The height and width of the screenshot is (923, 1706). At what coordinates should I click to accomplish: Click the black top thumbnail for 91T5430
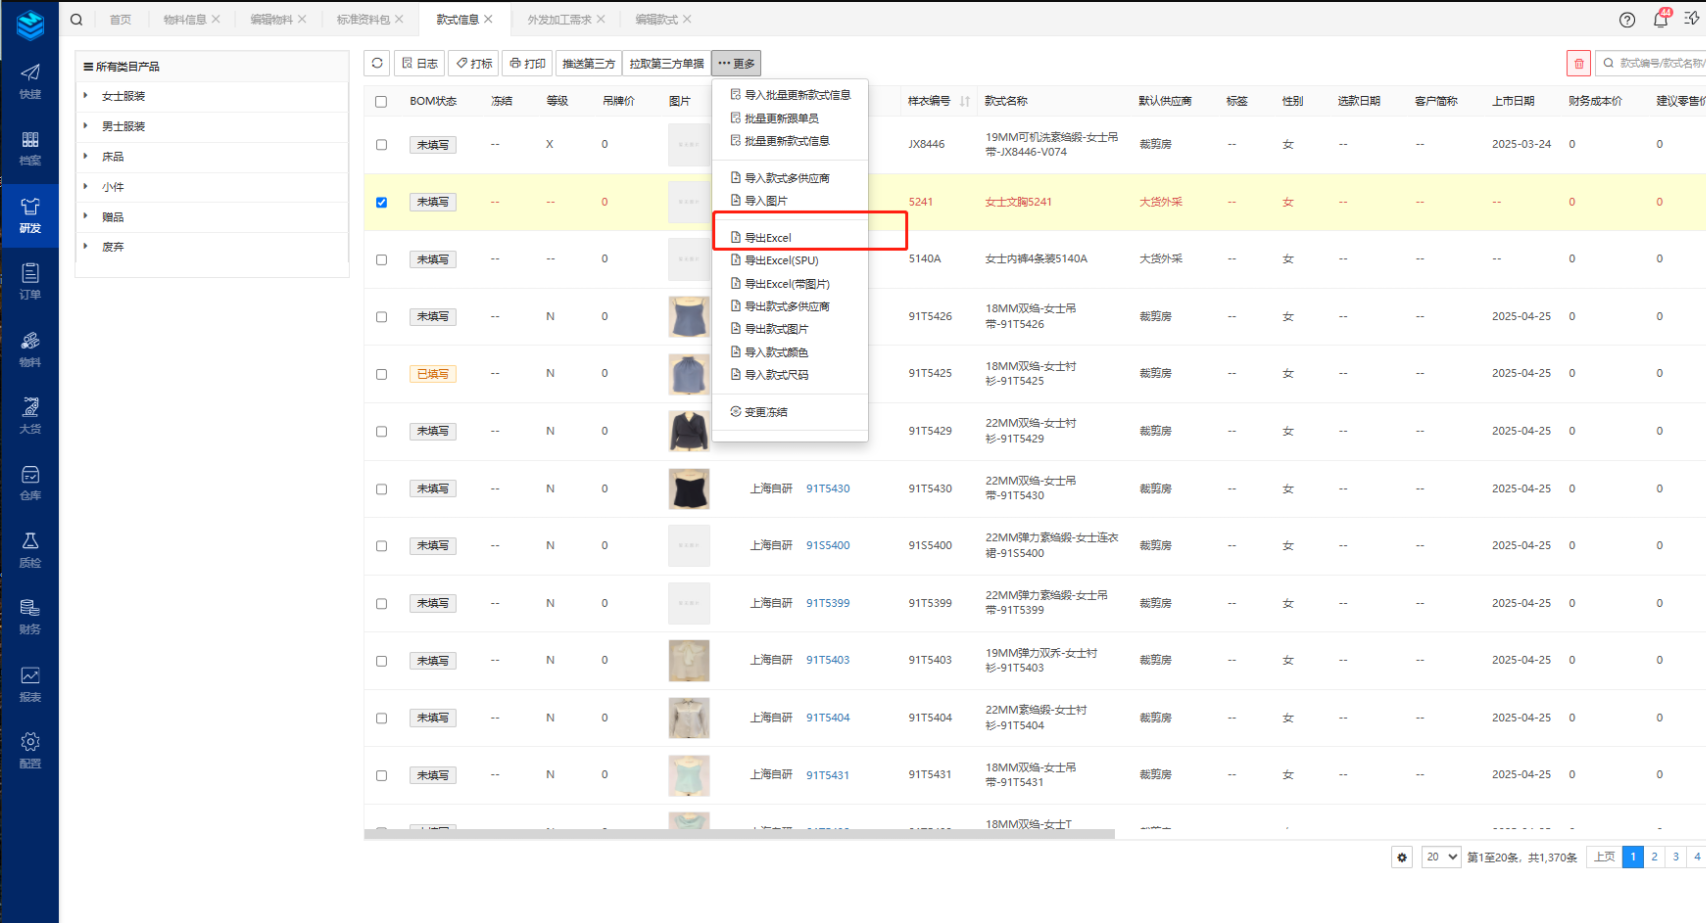click(688, 489)
